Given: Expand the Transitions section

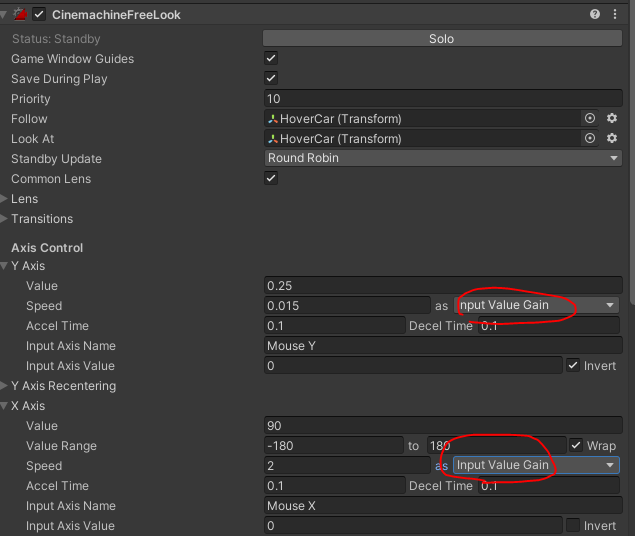Looking at the screenshot, I should [x=4, y=219].
